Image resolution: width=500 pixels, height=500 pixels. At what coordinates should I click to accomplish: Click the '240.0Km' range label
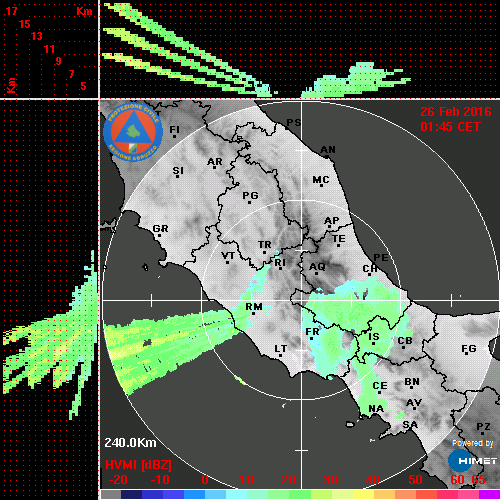point(130,443)
